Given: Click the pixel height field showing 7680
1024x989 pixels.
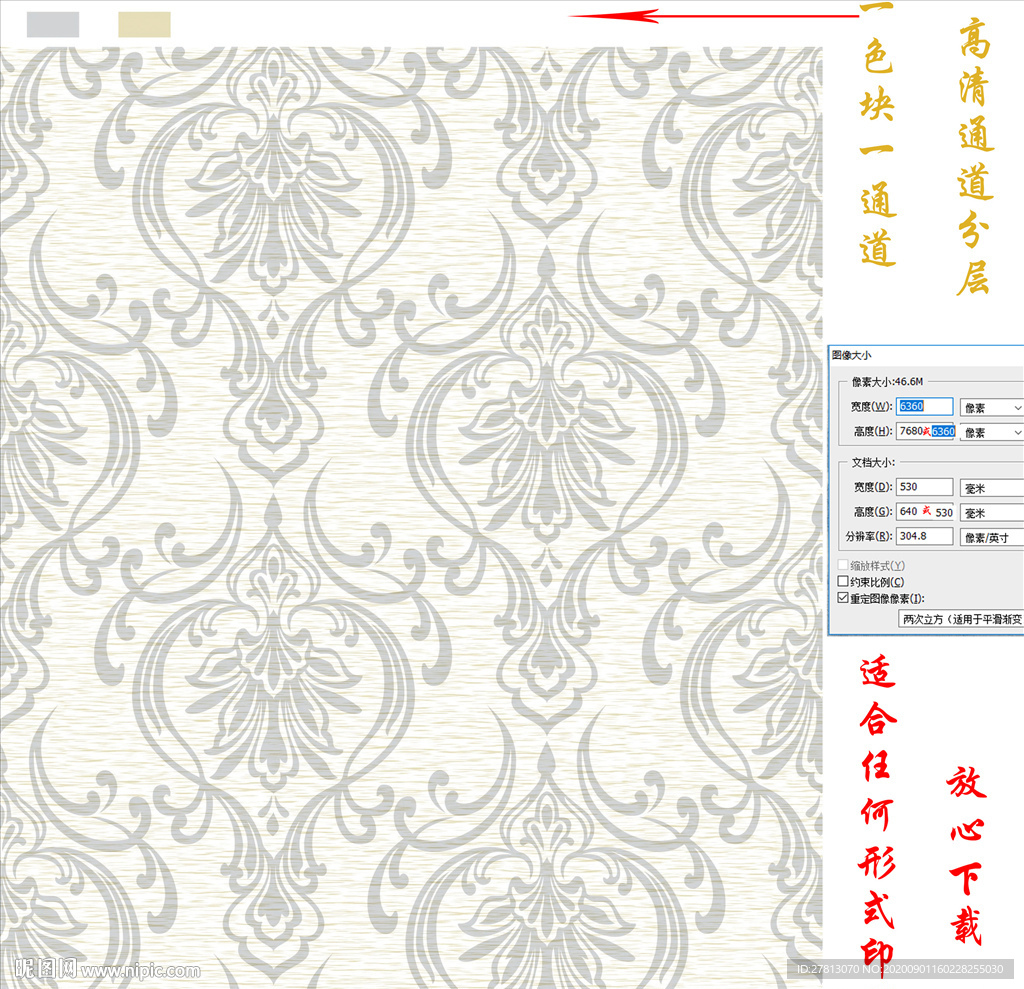Looking at the screenshot, I should coord(925,431).
